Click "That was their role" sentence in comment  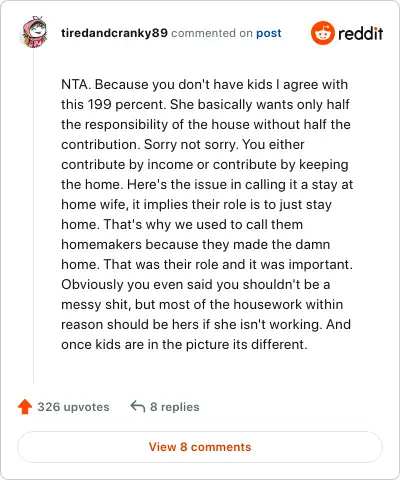pyautogui.click(x=161, y=264)
